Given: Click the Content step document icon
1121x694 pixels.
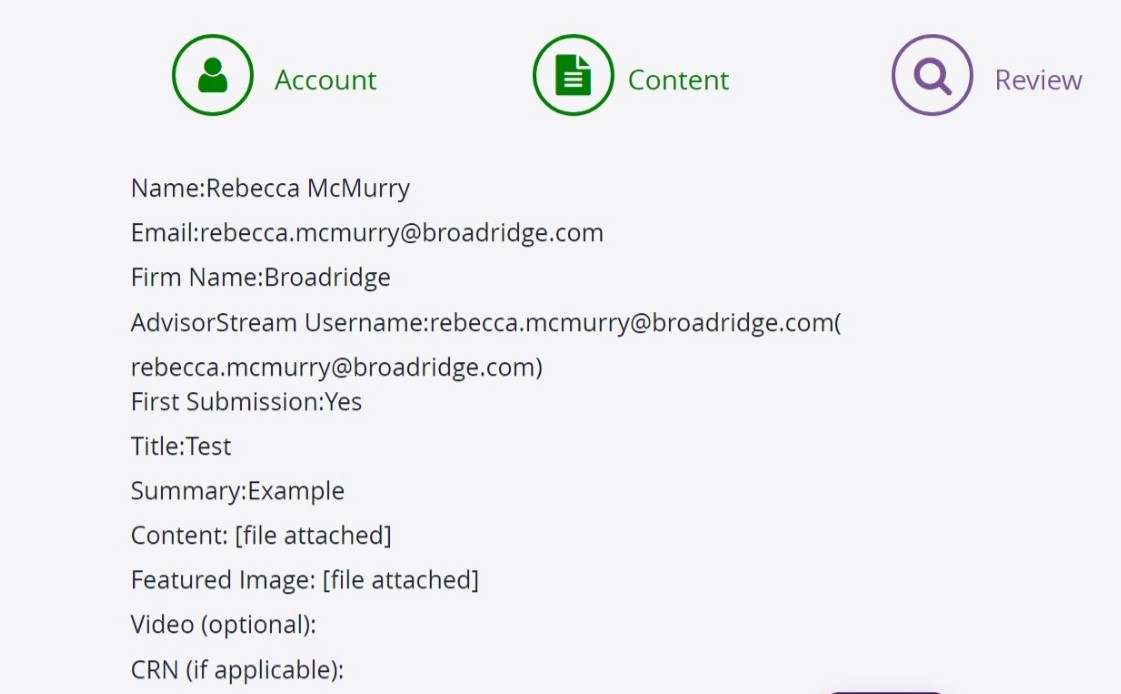Looking at the screenshot, I should point(573,75).
